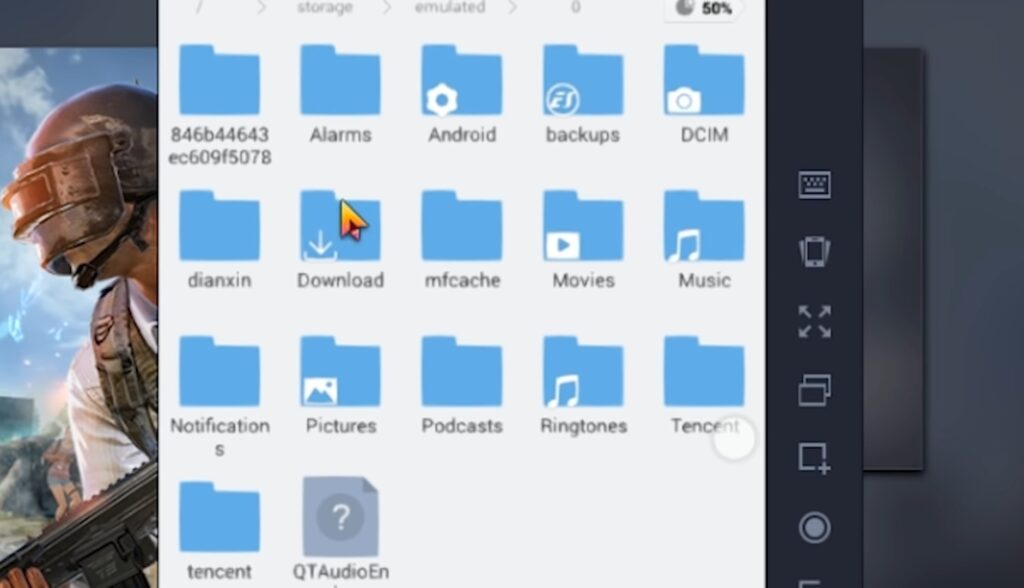Open the Podcasts folder
Screen dimensions: 1024x588
point(461,374)
